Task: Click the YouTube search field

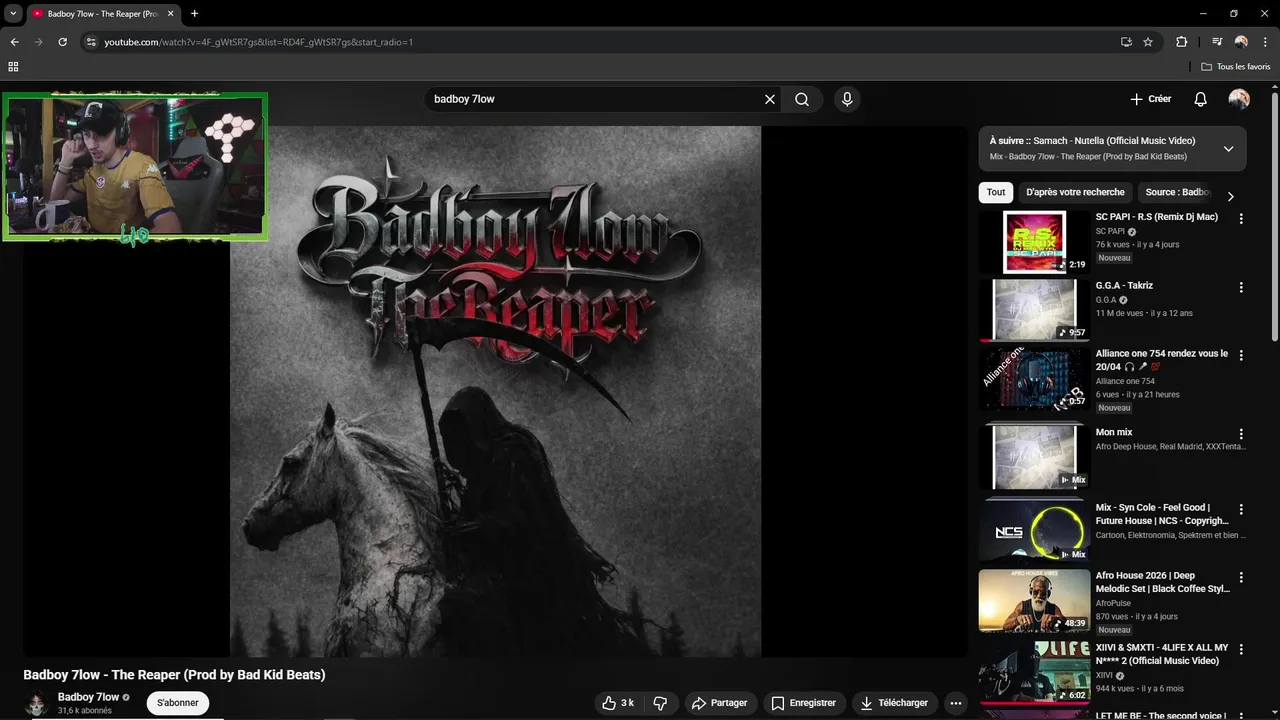Action: (593, 99)
